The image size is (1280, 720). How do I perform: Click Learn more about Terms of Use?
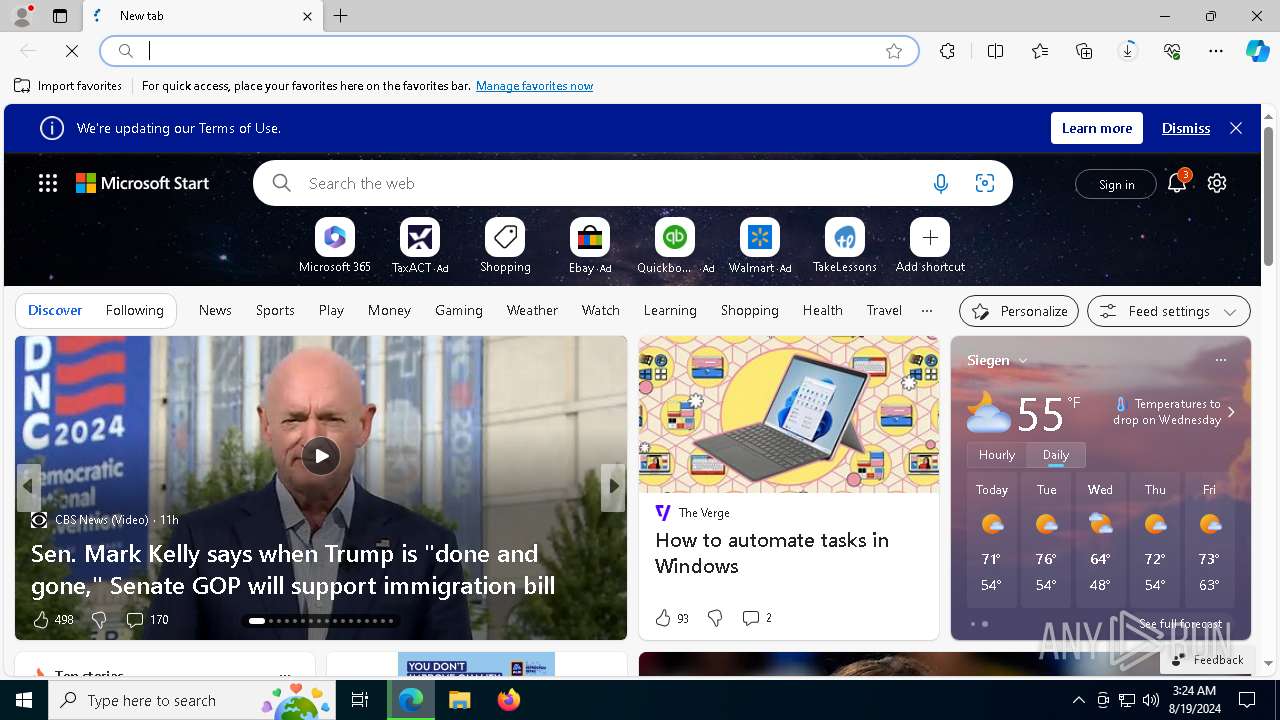[x=1097, y=128]
